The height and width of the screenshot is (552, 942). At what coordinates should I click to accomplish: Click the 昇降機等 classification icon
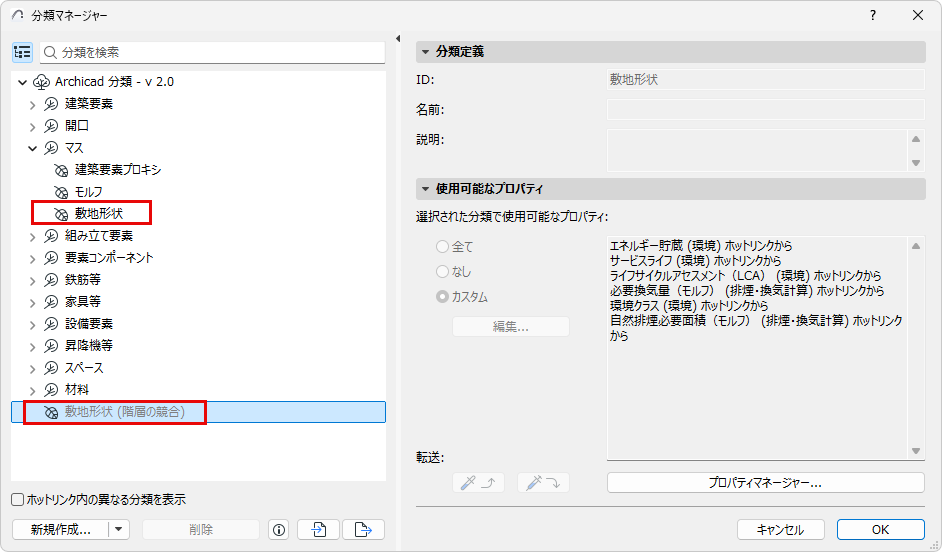(51, 346)
